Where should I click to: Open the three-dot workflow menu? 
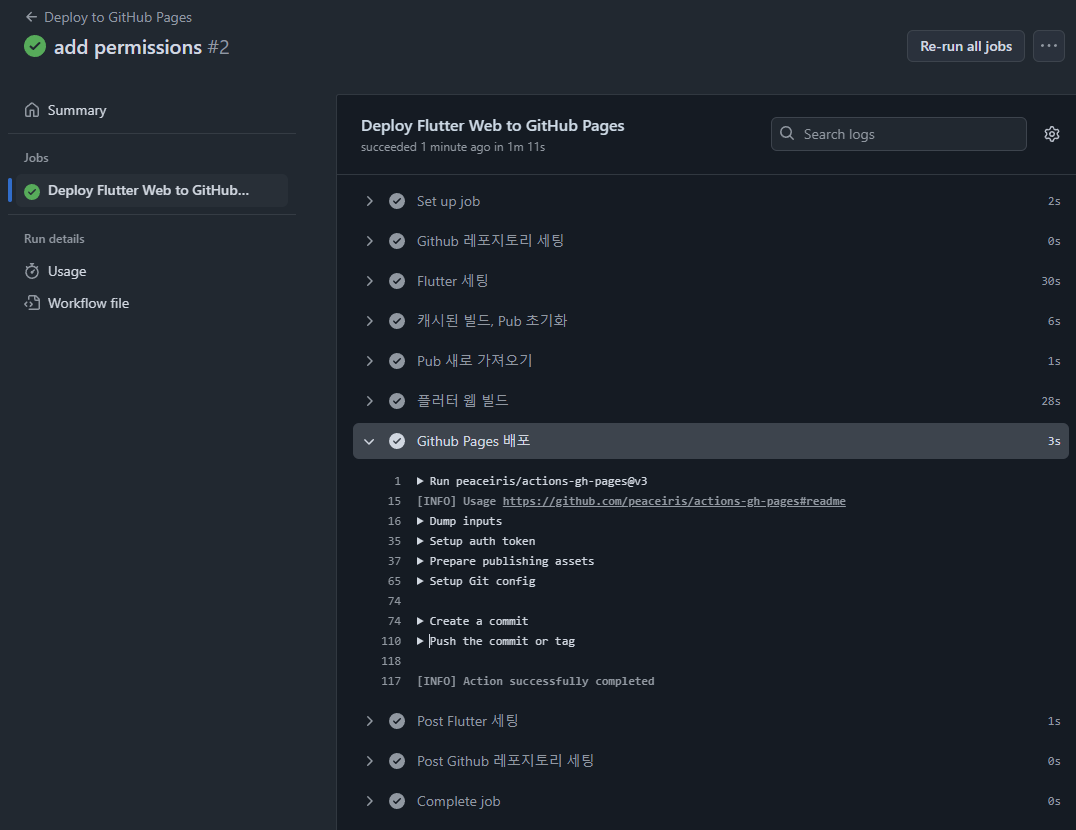coord(1049,46)
